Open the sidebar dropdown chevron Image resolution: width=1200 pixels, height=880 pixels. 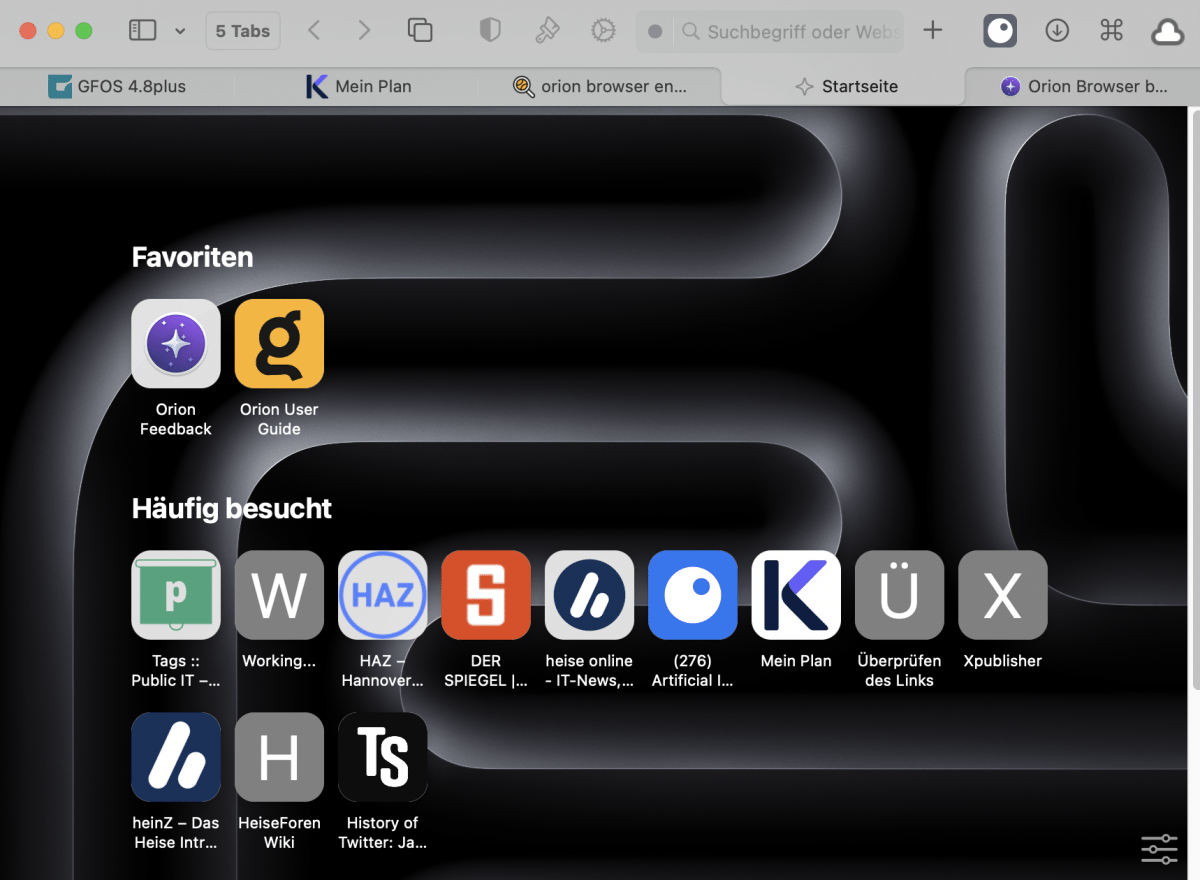point(180,31)
